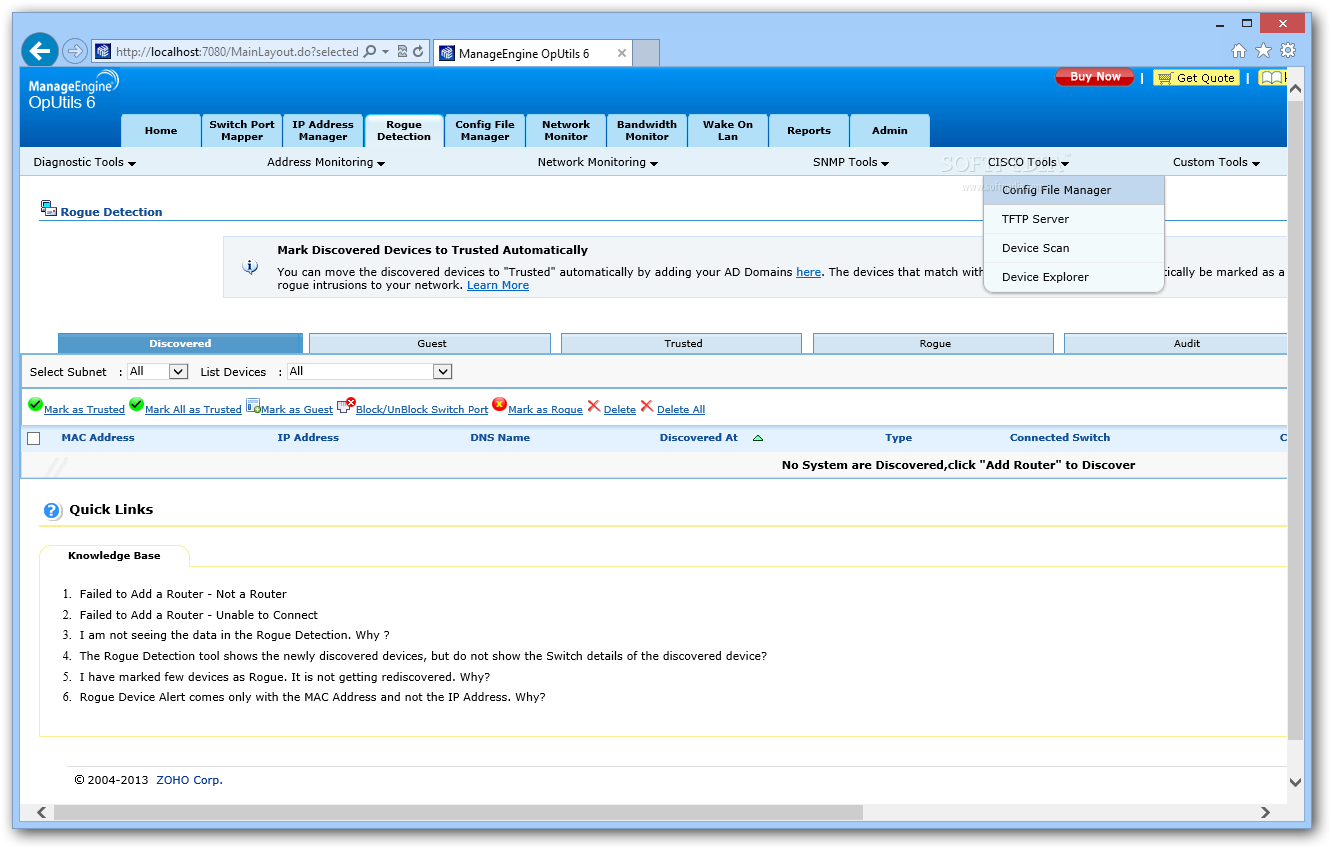Screen dimensions: 1332x849
Task: Open 'Failed to Add a Router - Not a Router'
Action: (183, 594)
